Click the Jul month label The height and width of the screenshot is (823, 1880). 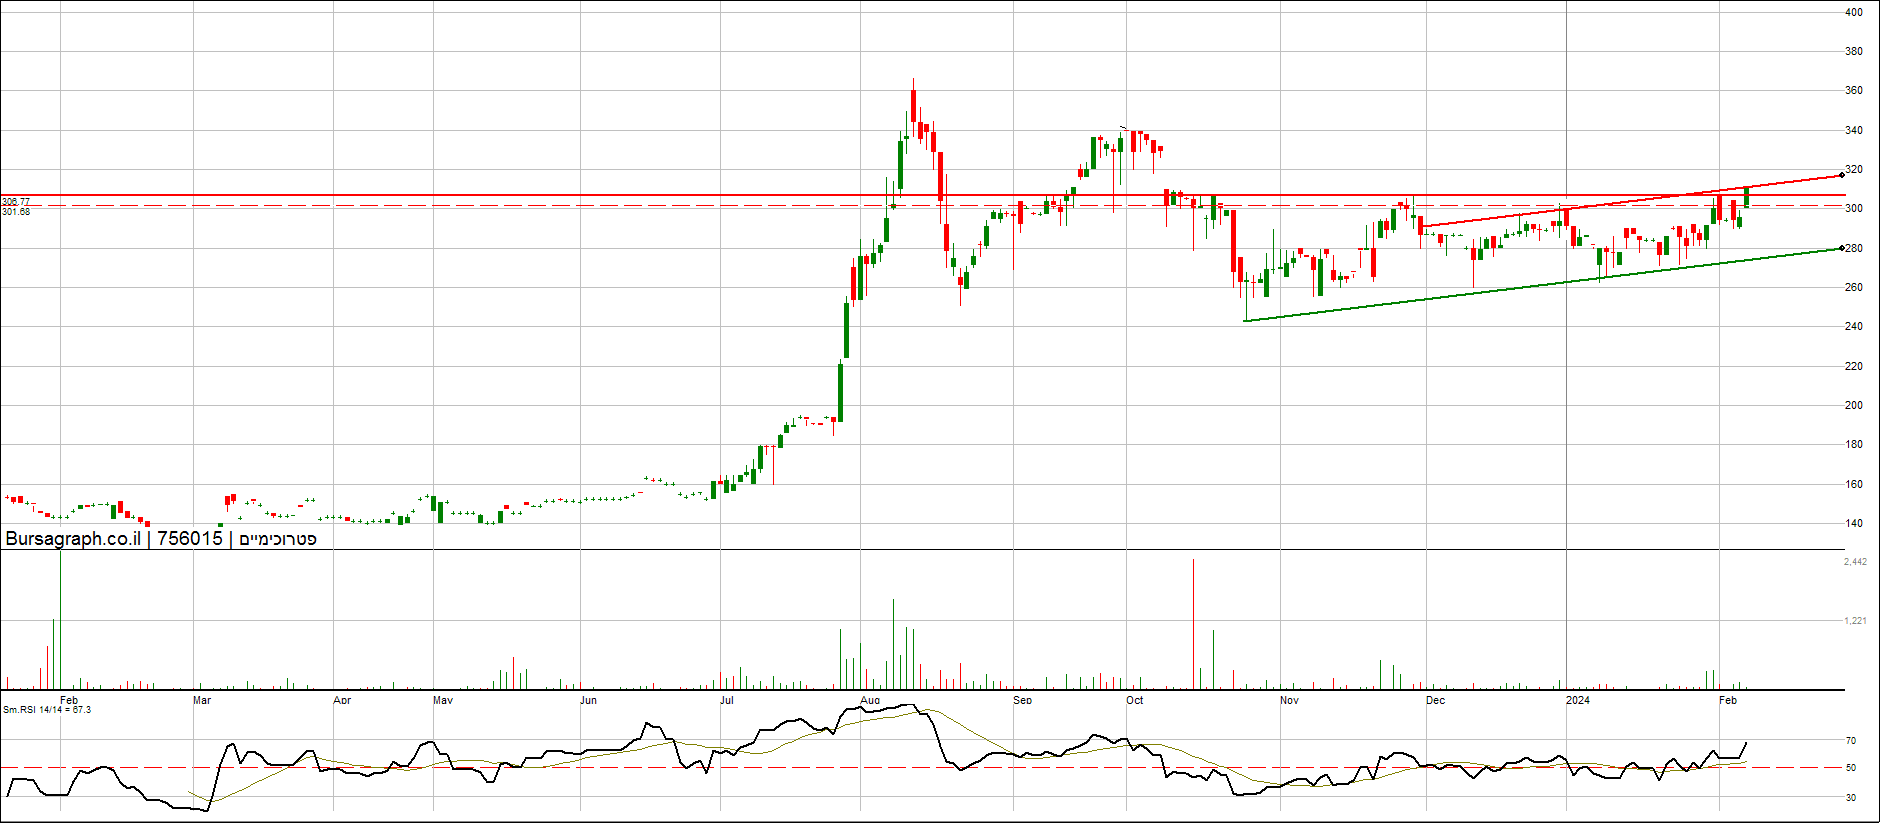727,700
